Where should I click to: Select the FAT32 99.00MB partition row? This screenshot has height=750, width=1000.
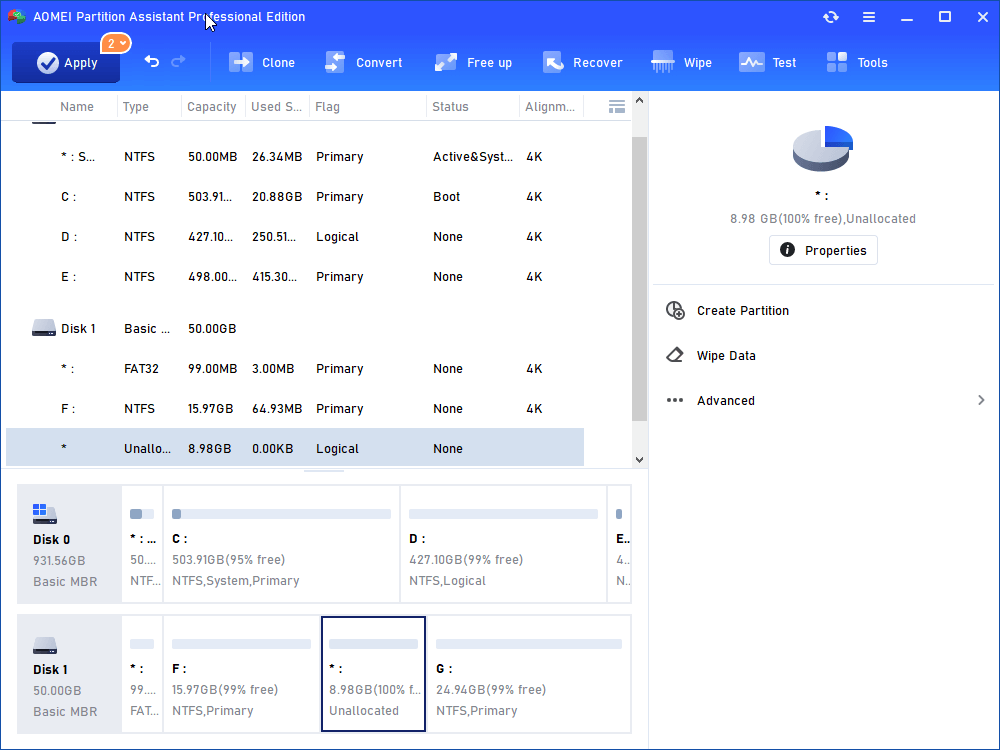pos(295,369)
